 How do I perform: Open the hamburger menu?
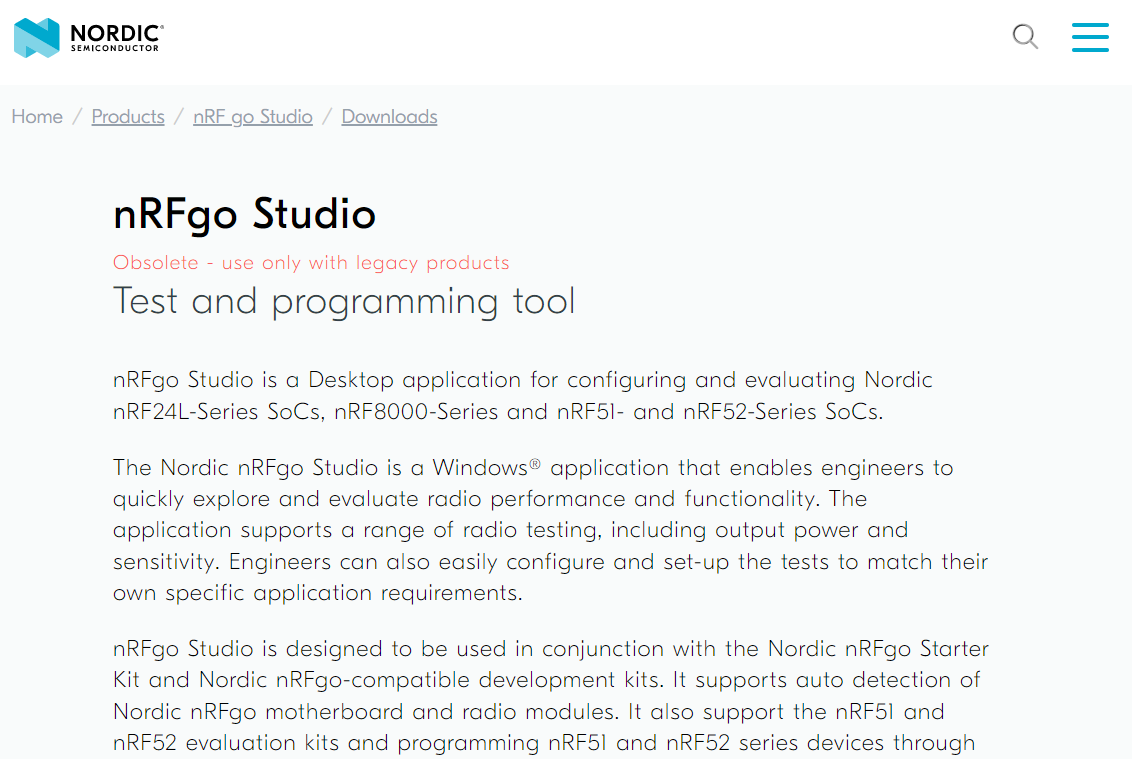click(x=1090, y=37)
